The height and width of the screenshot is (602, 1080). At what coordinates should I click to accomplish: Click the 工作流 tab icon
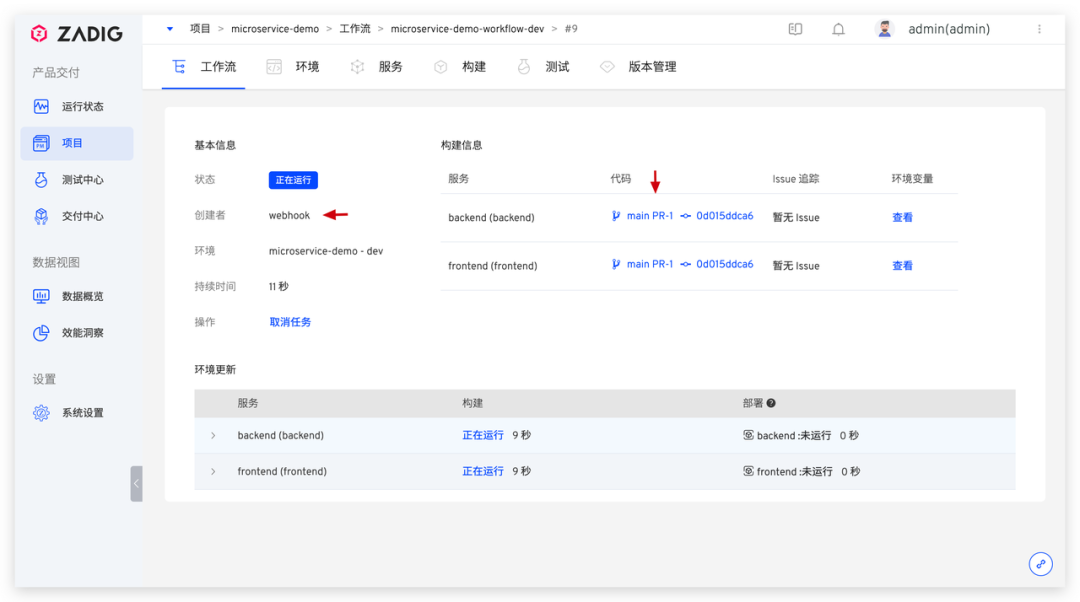tap(179, 67)
